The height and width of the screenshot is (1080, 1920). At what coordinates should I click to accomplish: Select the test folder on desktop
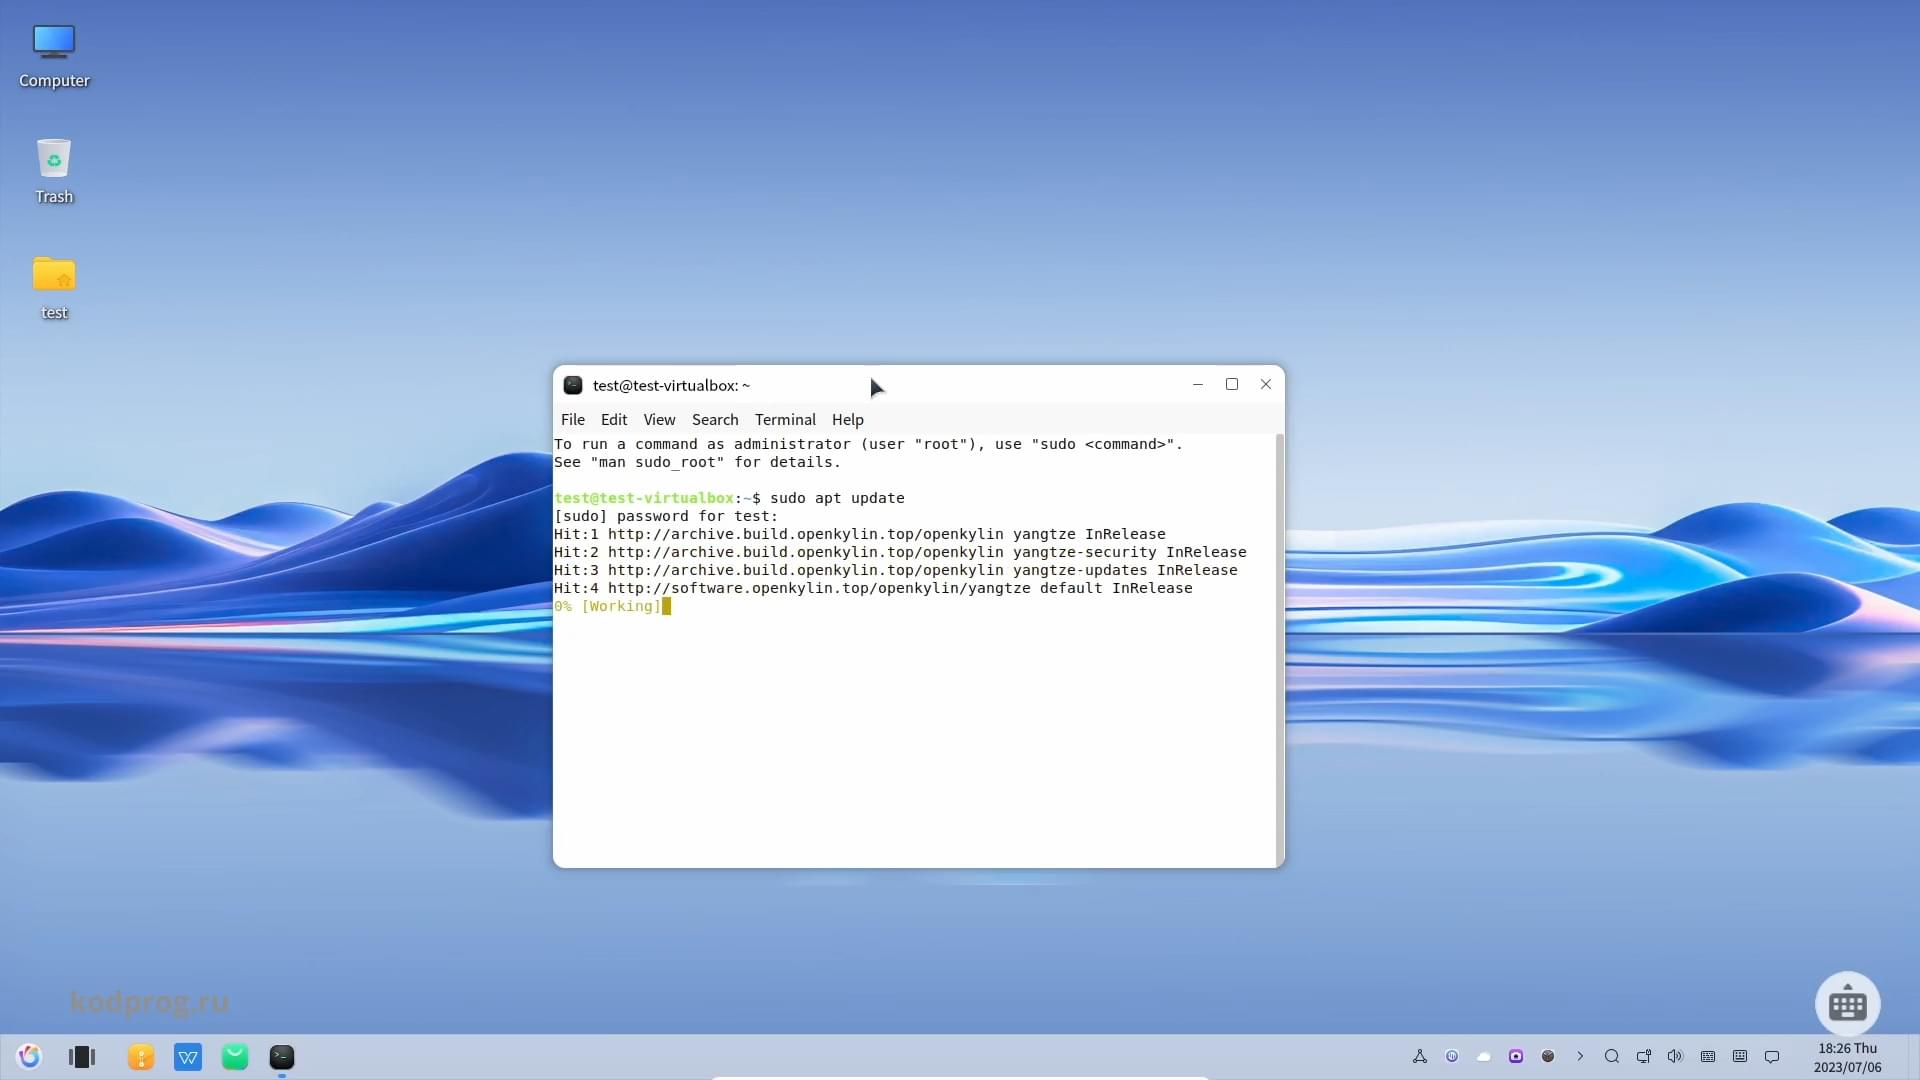click(54, 288)
